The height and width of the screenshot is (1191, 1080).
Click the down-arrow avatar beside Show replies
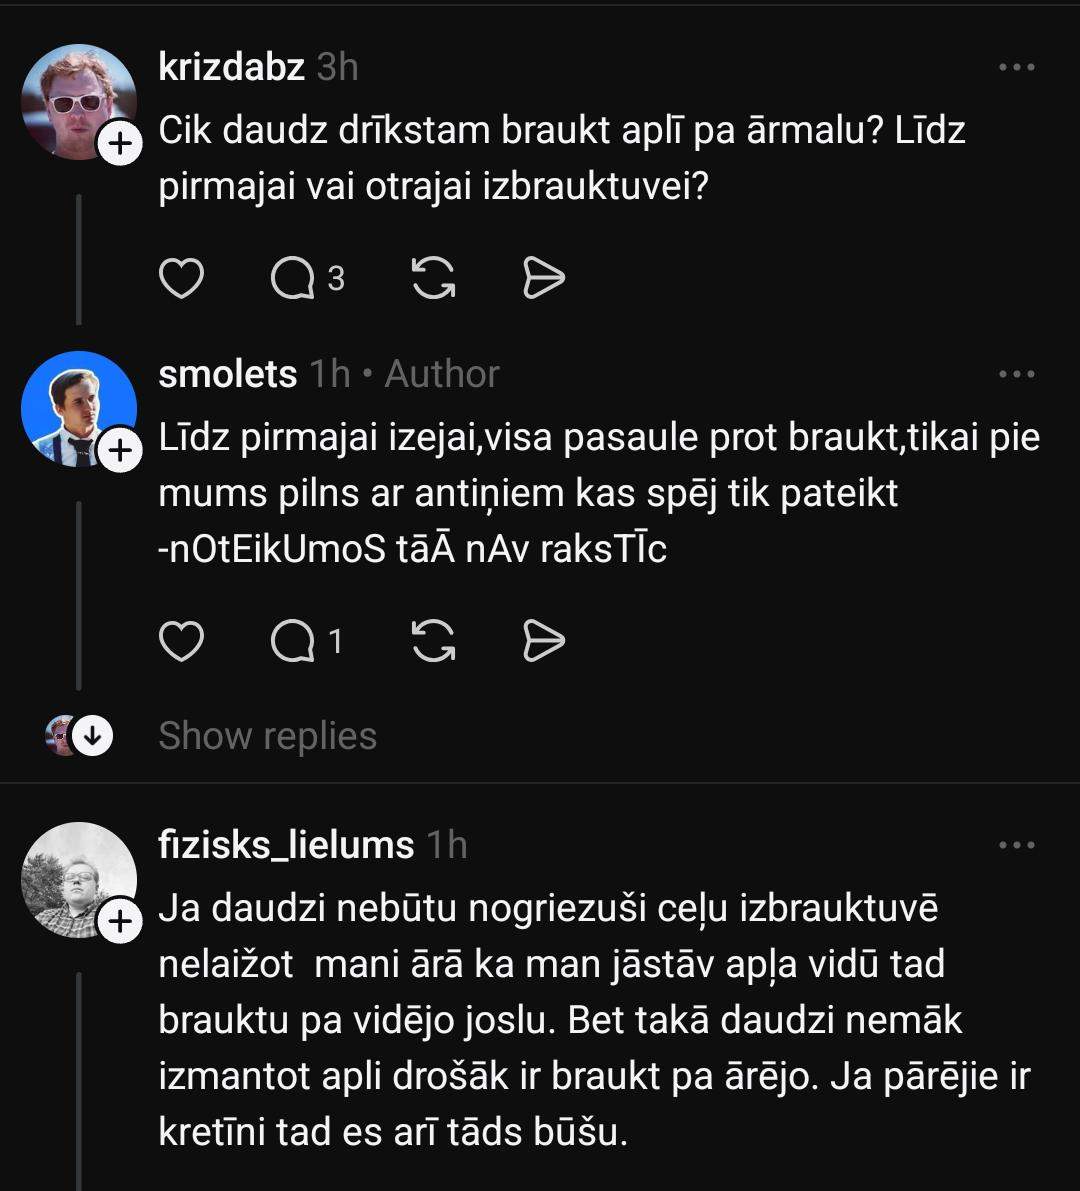pyautogui.click(x=91, y=736)
